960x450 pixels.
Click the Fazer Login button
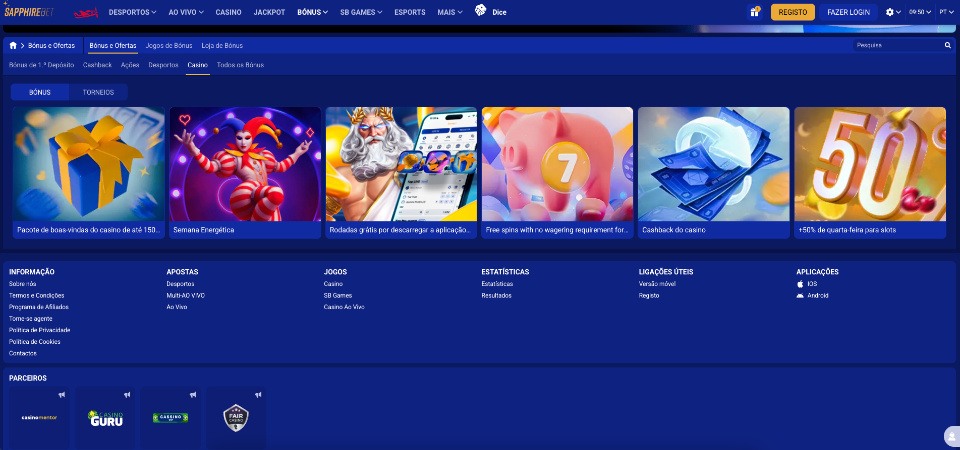pyautogui.click(x=848, y=12)
